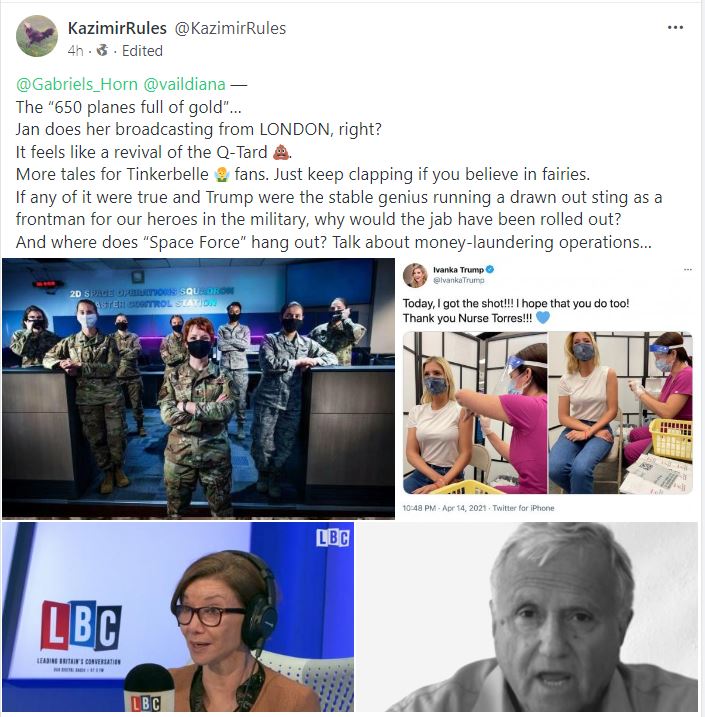Follow the @vaildiana mention
This screenshot has width=705, height=717.
(184, 84)
